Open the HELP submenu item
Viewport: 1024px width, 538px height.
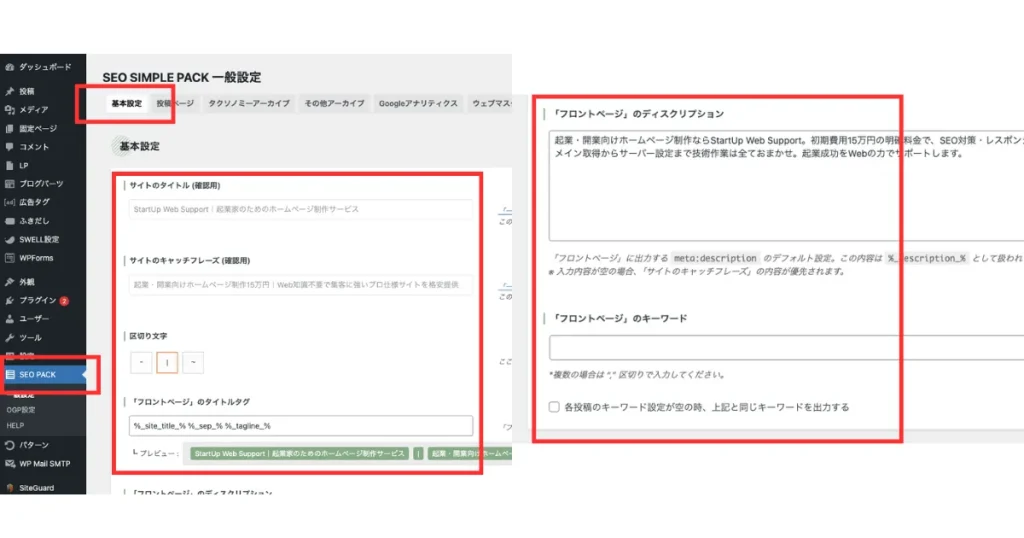tap(15, 426)
